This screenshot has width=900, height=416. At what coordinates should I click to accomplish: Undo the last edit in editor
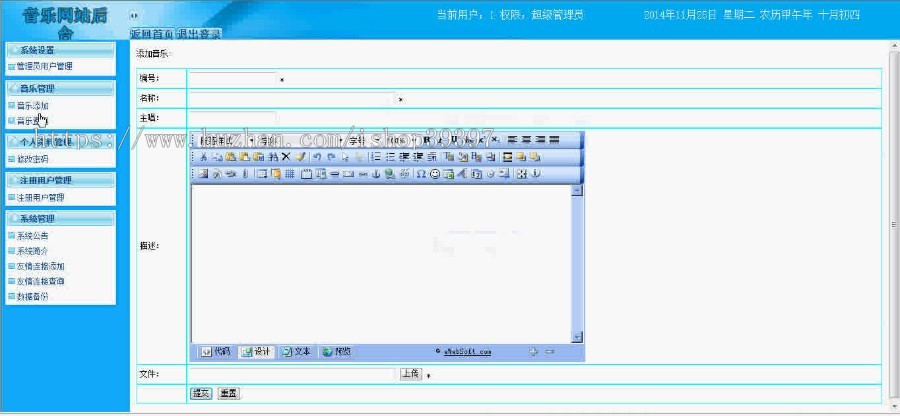[317, 157]
